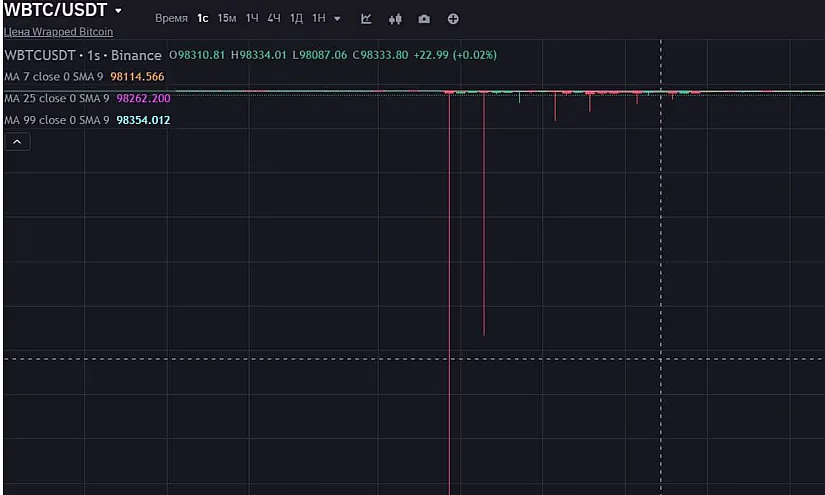Viewport: 825px width, 495px height.
Task: Switch to the 4Ч timeframe
Action: (x=274, y=19)
